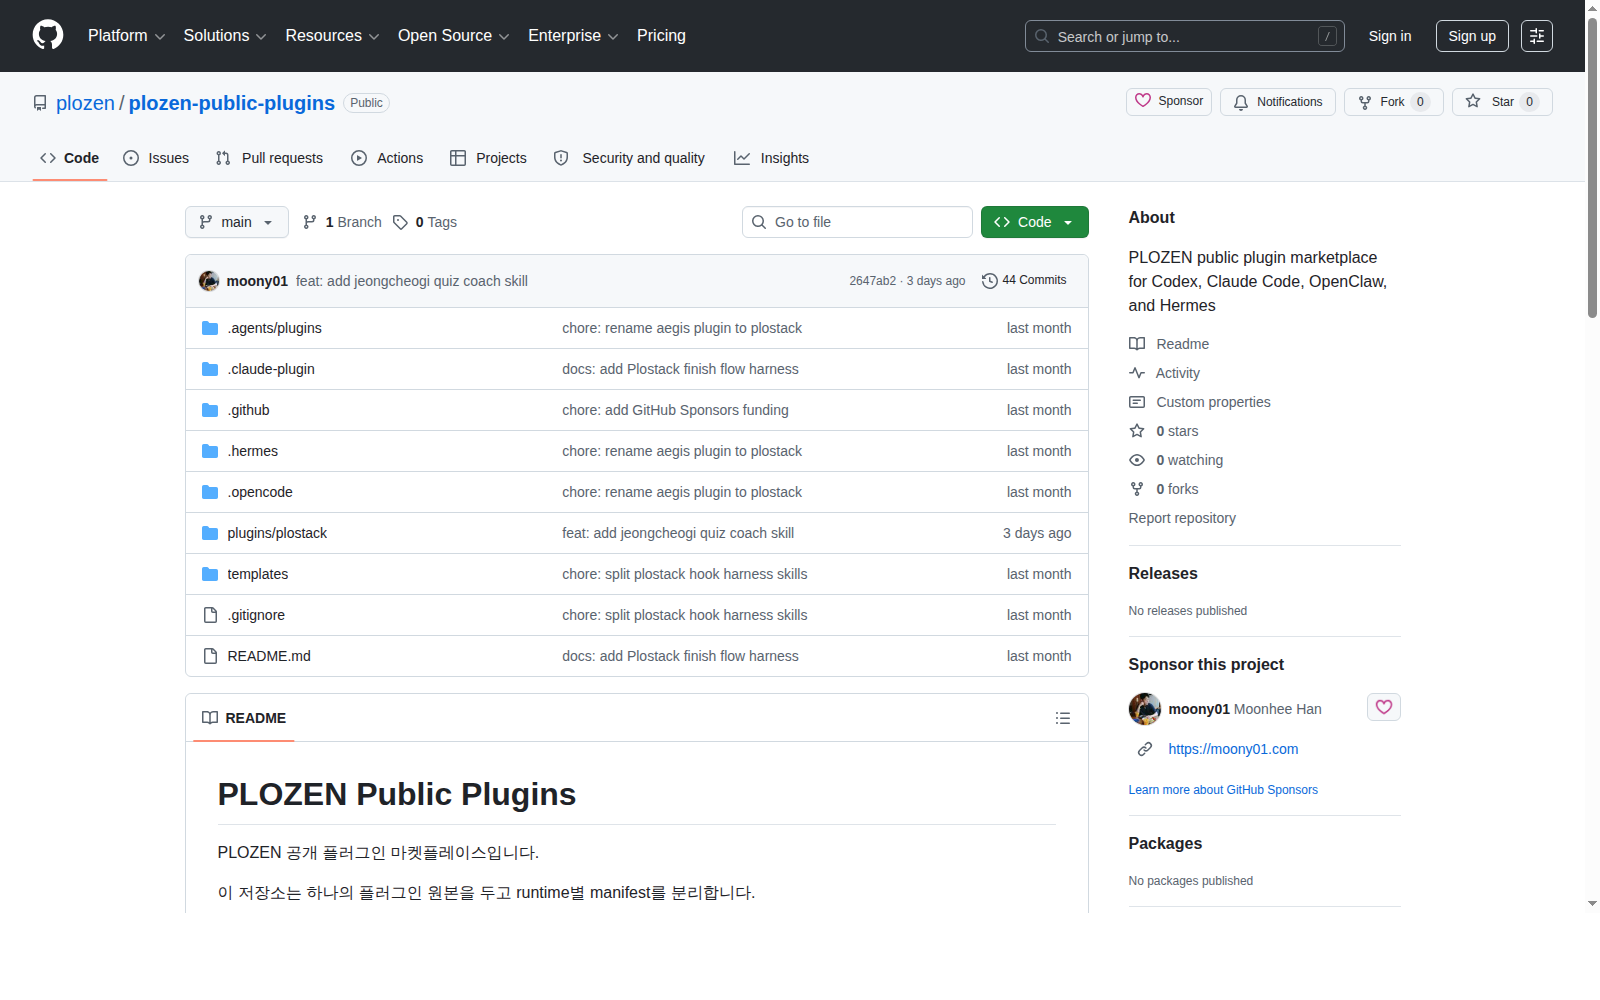1600x1000 pixels.
Task: Open the plozen owner link
Action: [x=85, y=103]
